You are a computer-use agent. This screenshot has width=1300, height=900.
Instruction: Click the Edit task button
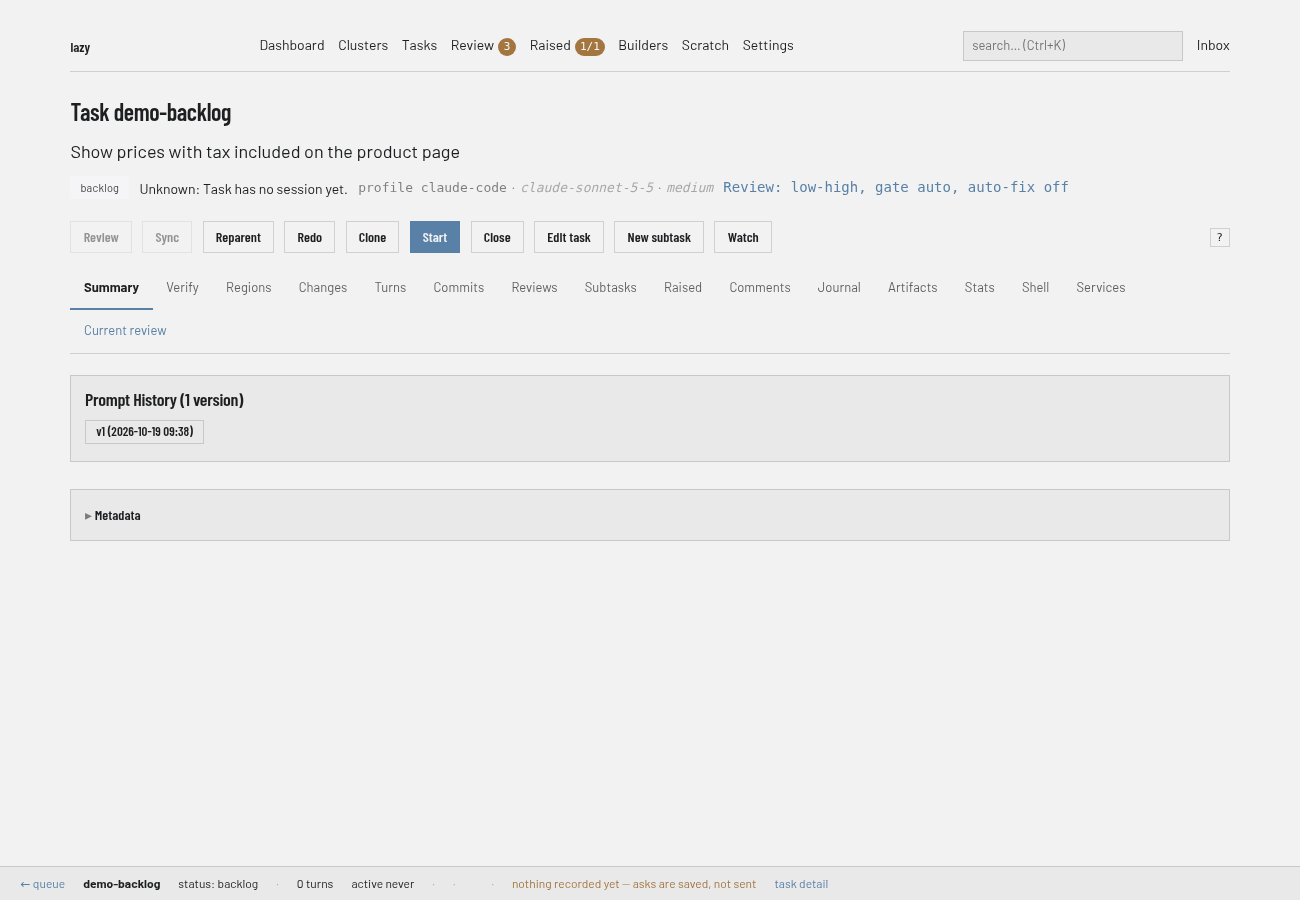569,237
